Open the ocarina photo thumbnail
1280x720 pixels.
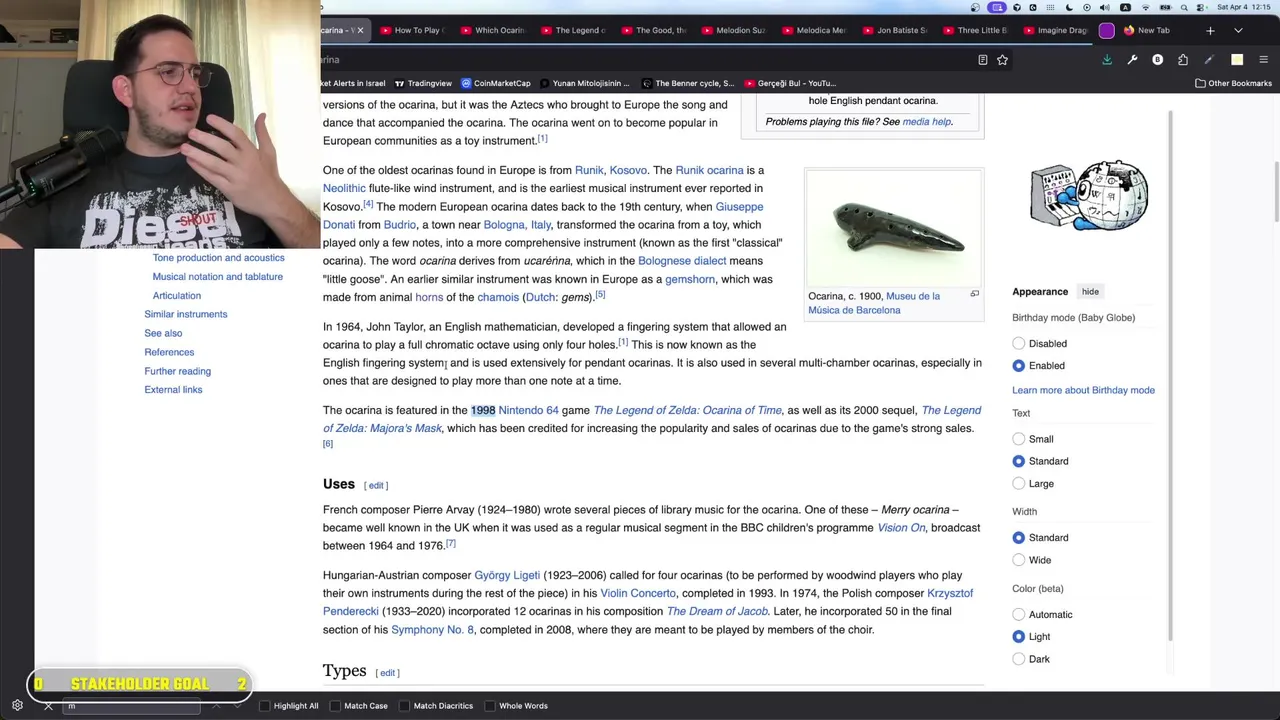pos(893,229)
